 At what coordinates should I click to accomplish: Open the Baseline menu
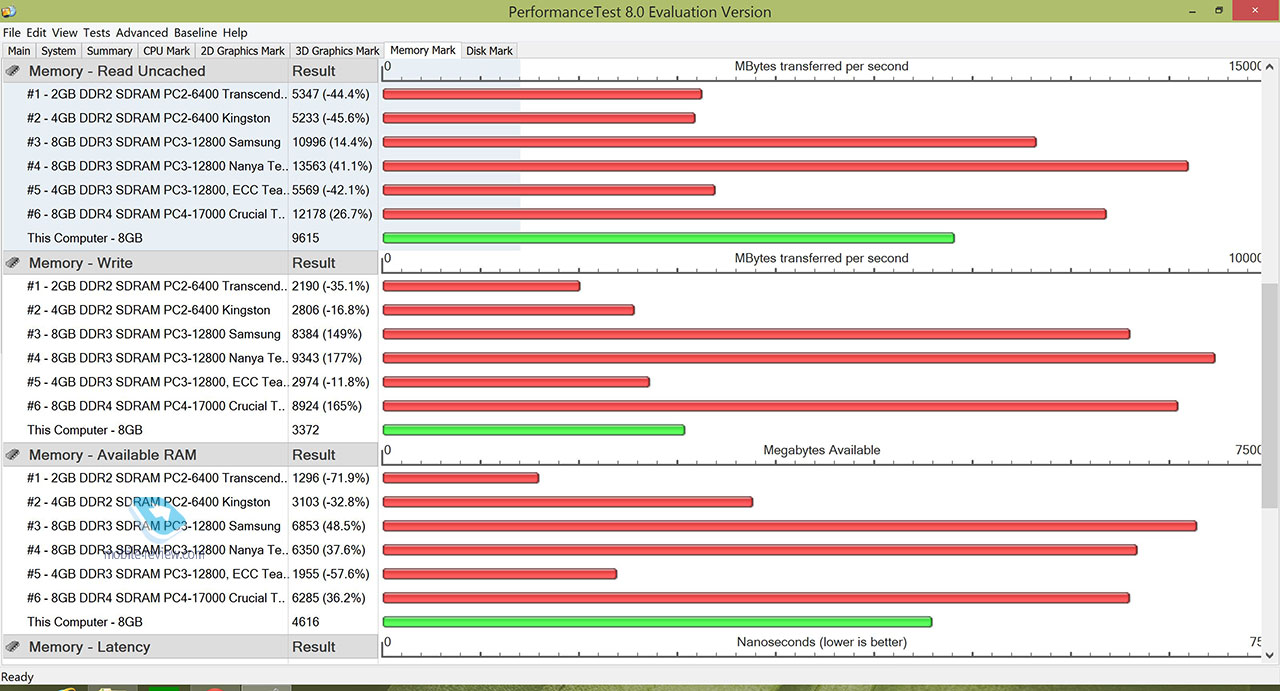(x=196, y=33)
